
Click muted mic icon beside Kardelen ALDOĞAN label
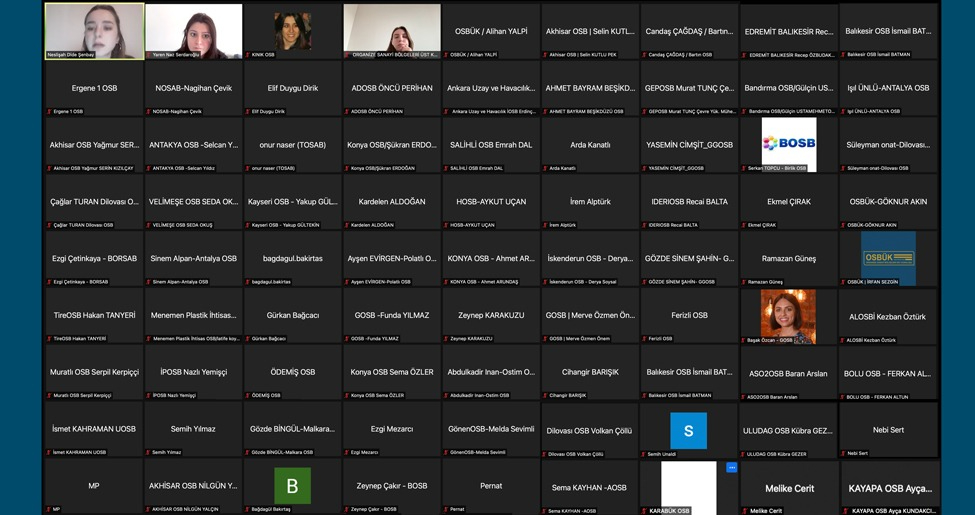click(x=347, y=225)
